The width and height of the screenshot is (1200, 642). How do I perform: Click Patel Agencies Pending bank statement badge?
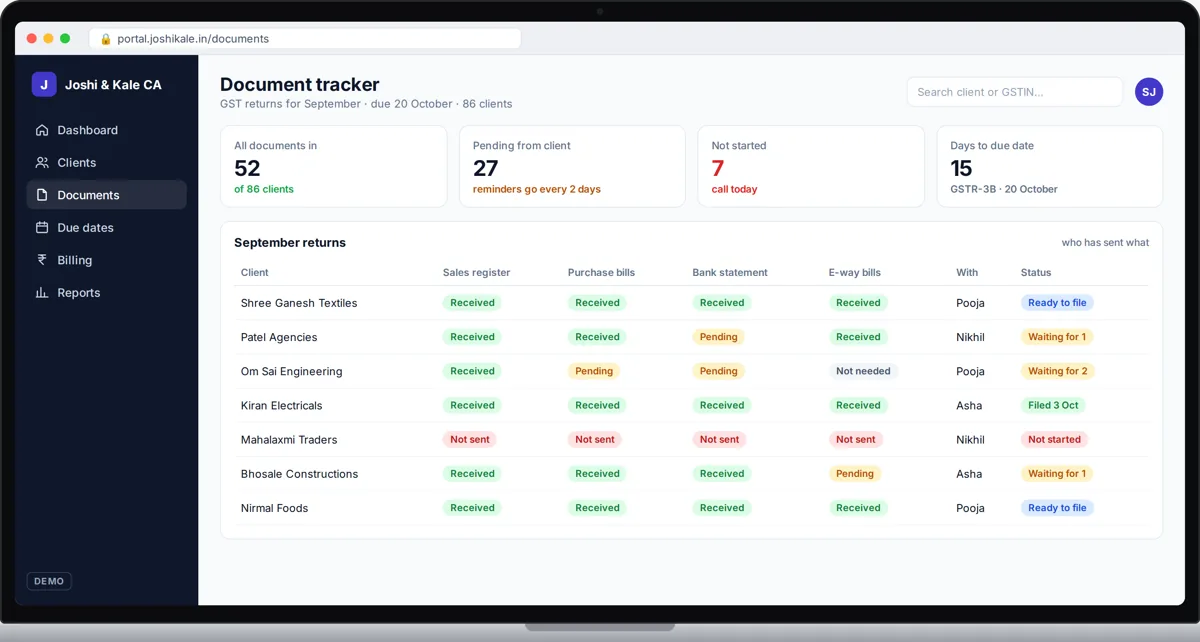tap(719, 337)
